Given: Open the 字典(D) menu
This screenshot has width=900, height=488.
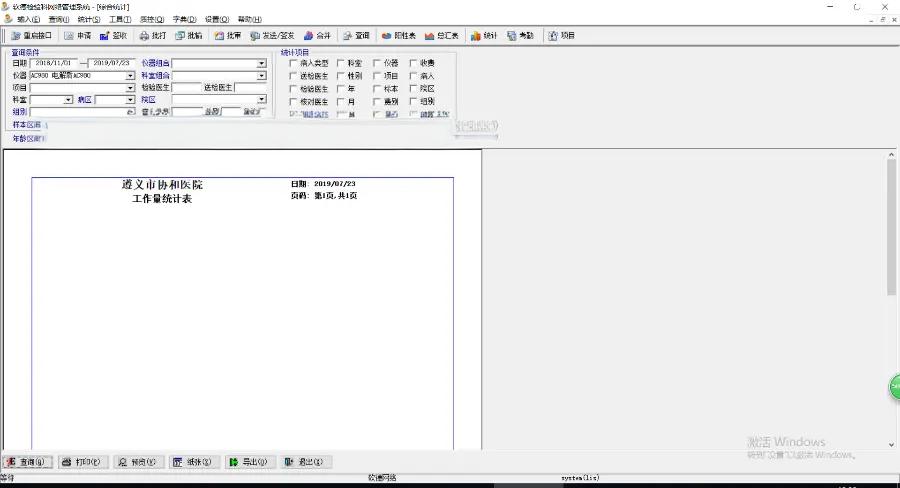Looking at the screenshot, I should pyautogui.click(x=184, y=20).
